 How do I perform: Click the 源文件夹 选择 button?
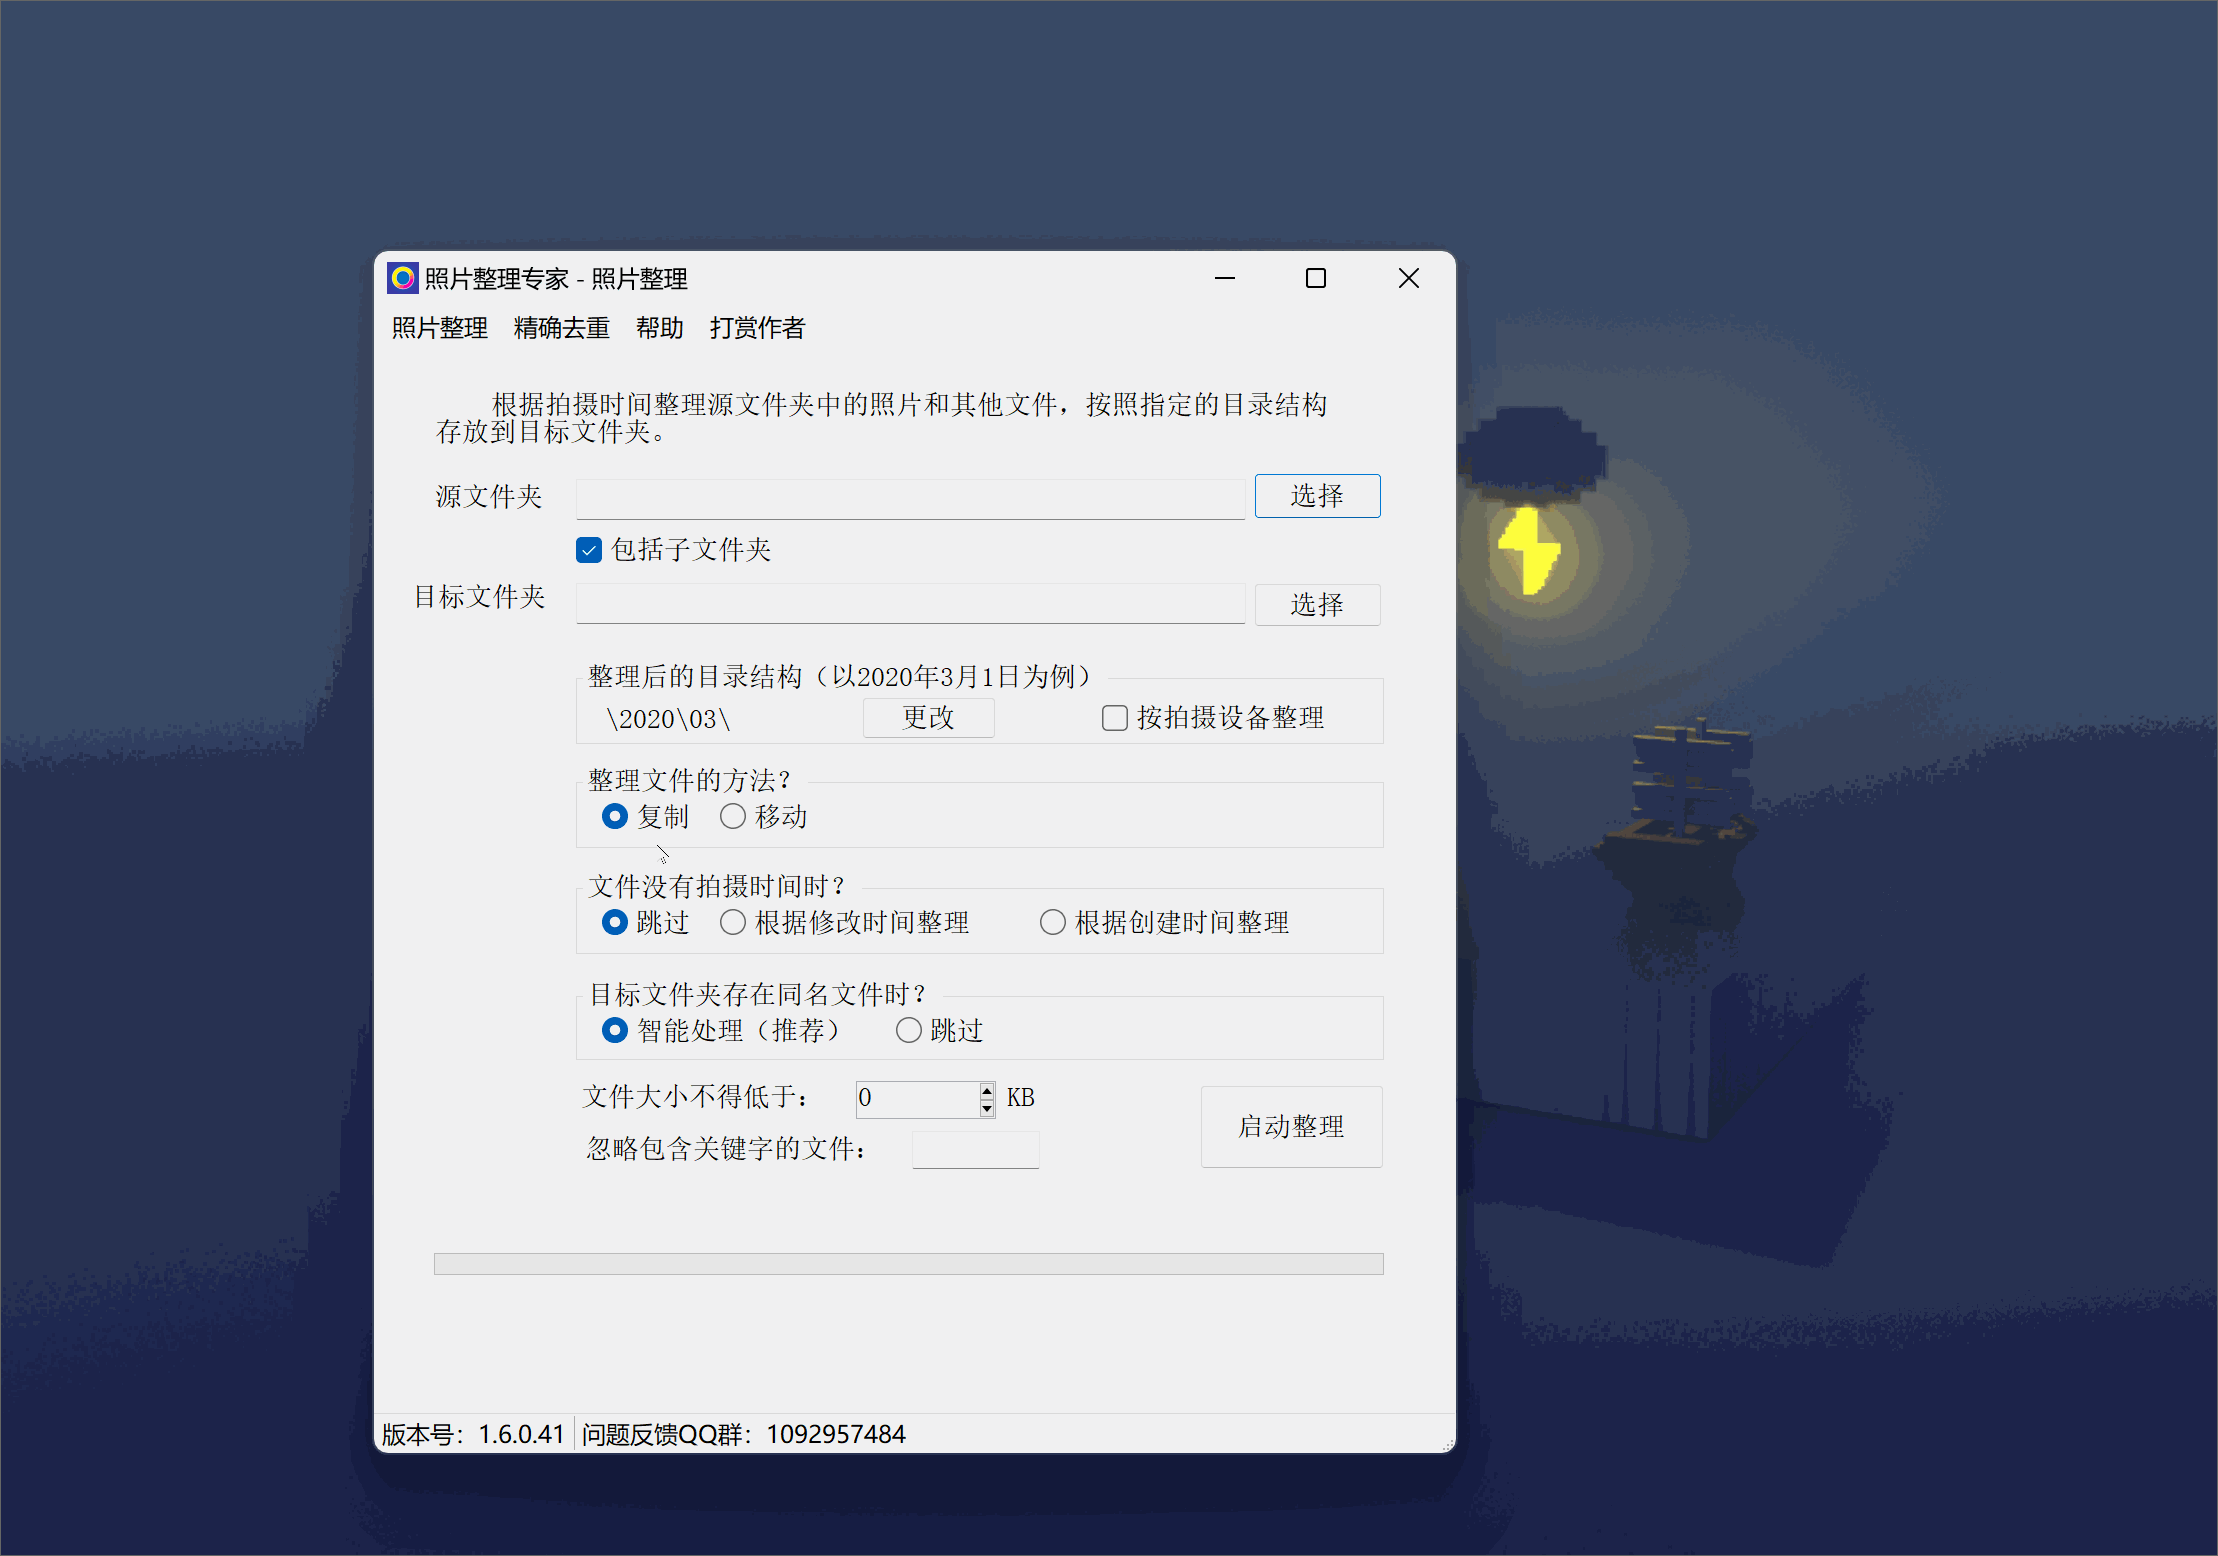click(x=1320, y=494)
